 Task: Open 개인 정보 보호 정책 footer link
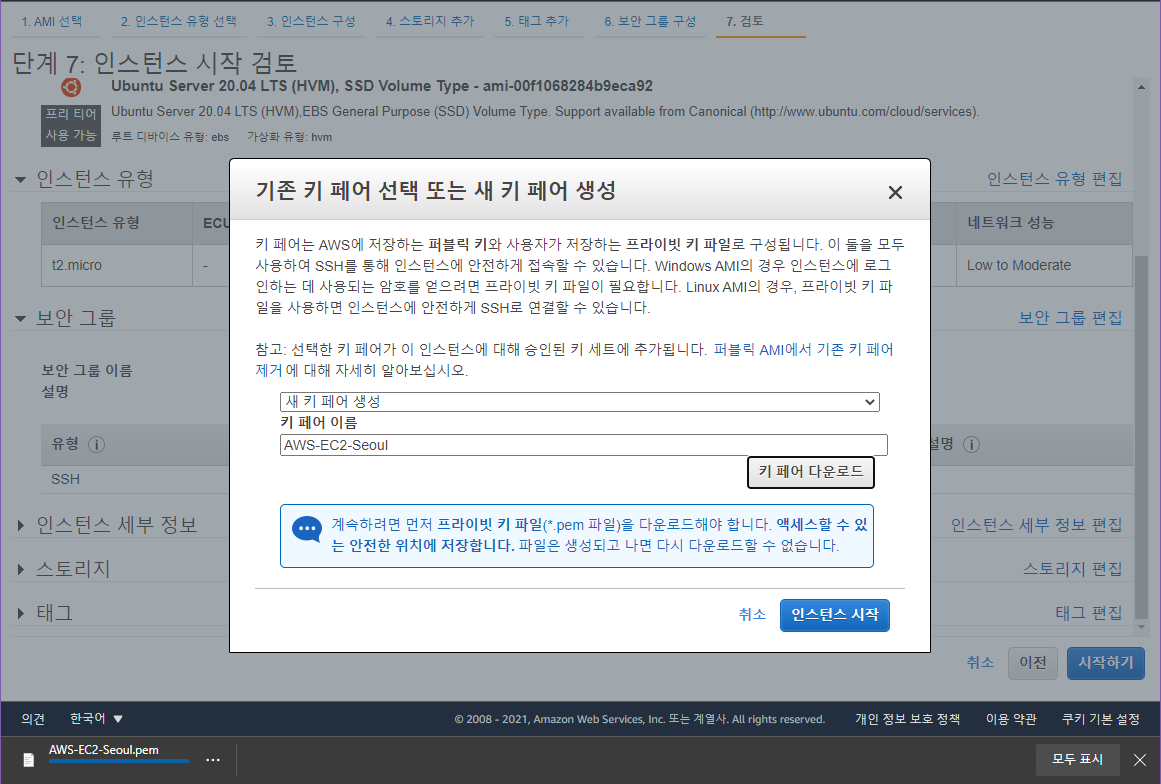tap(908, 719)
